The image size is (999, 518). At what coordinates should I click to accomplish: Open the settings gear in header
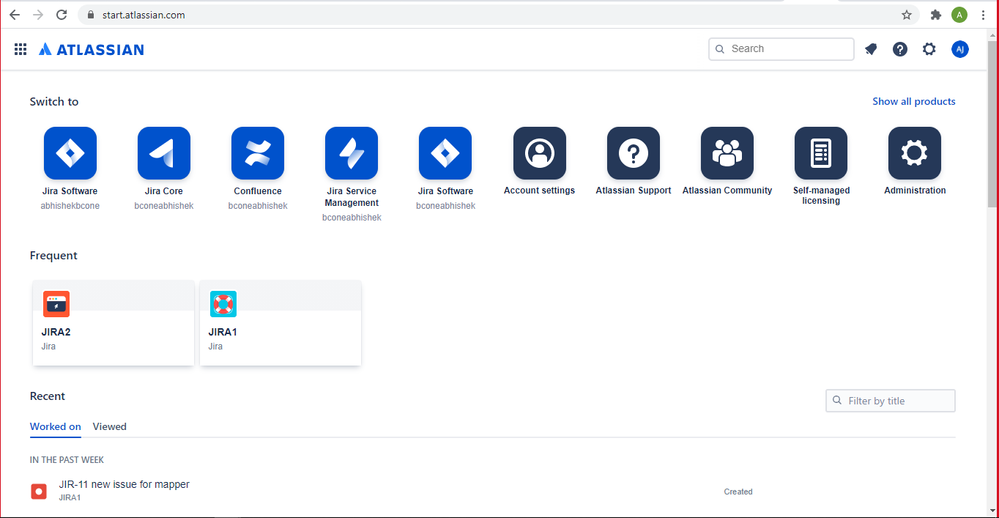coord(929,49)
